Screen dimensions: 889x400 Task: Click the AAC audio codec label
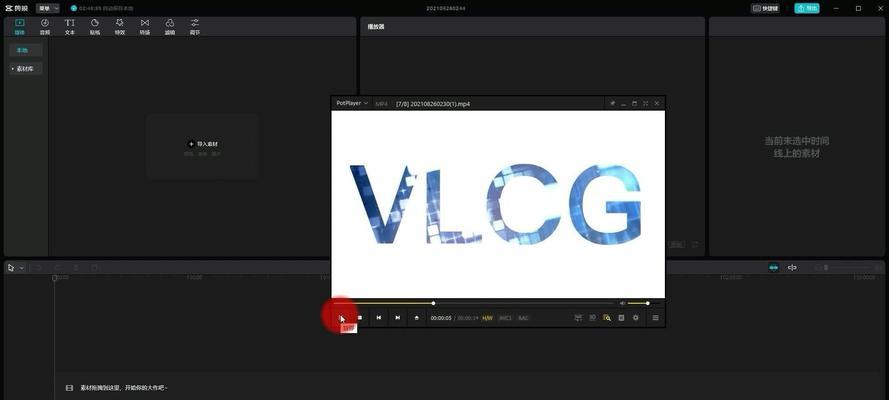[x=523, y=318]
